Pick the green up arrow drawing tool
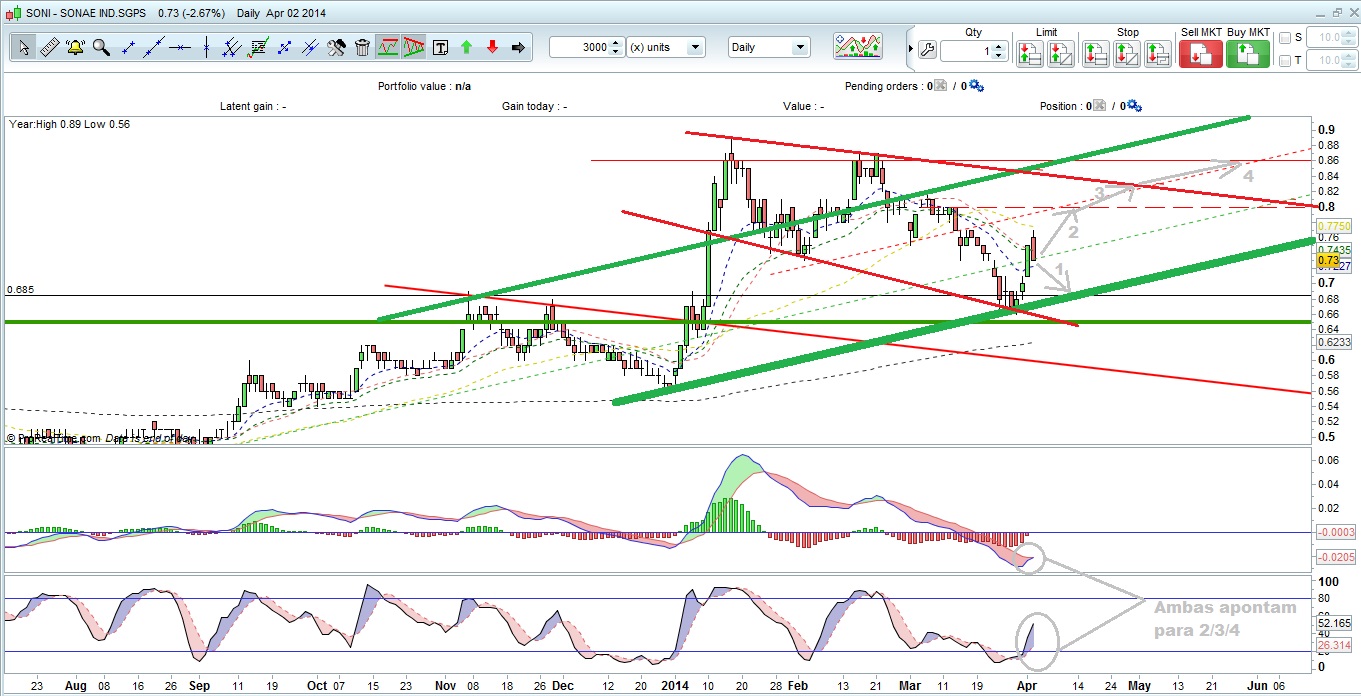 tap(466, 47)
